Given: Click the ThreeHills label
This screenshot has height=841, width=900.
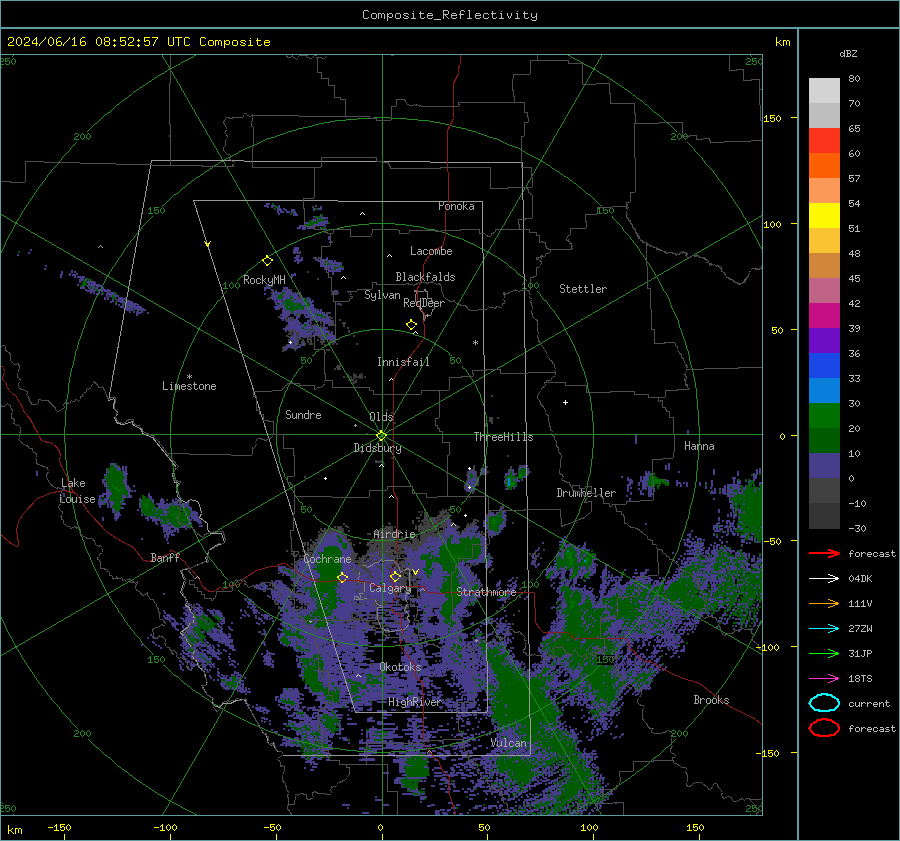Looking at the screenshot, I should tap(503, 437).
